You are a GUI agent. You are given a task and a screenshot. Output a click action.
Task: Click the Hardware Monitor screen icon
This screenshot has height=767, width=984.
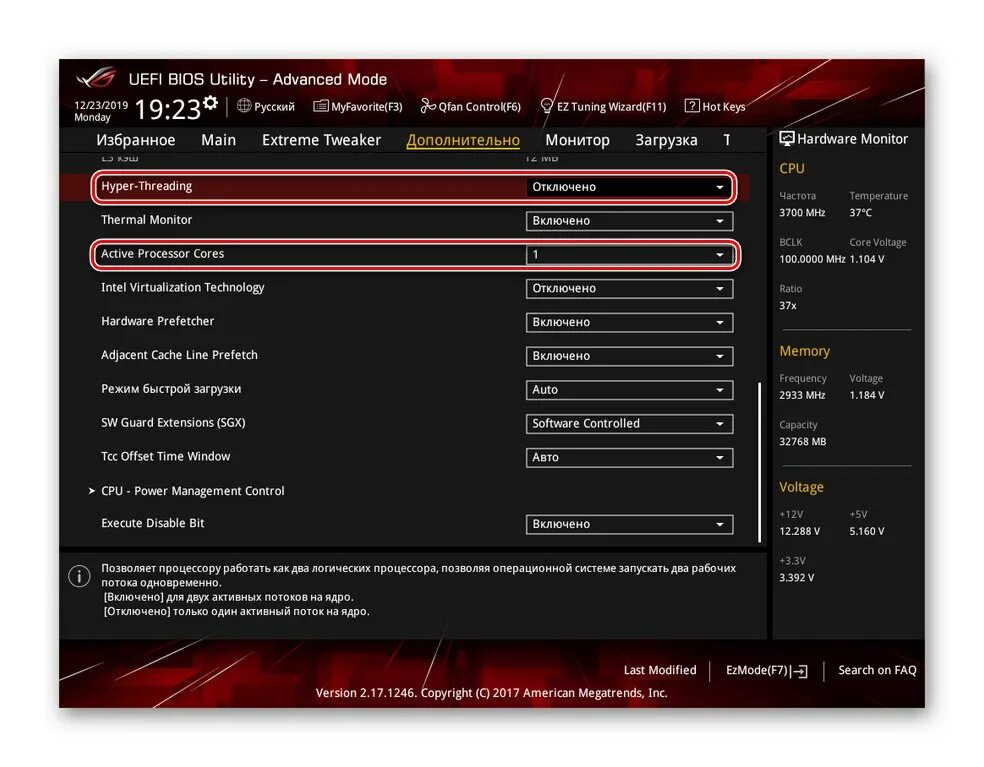(786, 139)
